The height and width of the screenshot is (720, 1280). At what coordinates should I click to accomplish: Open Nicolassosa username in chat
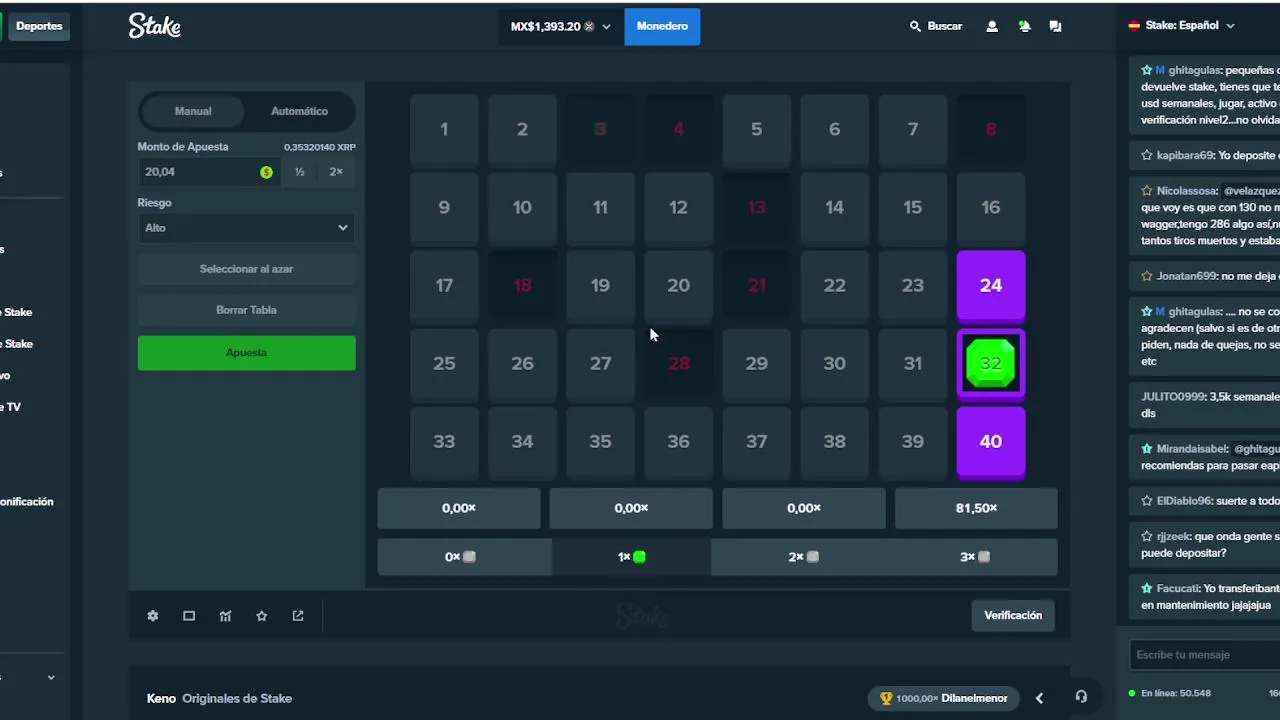[1187, 191]
